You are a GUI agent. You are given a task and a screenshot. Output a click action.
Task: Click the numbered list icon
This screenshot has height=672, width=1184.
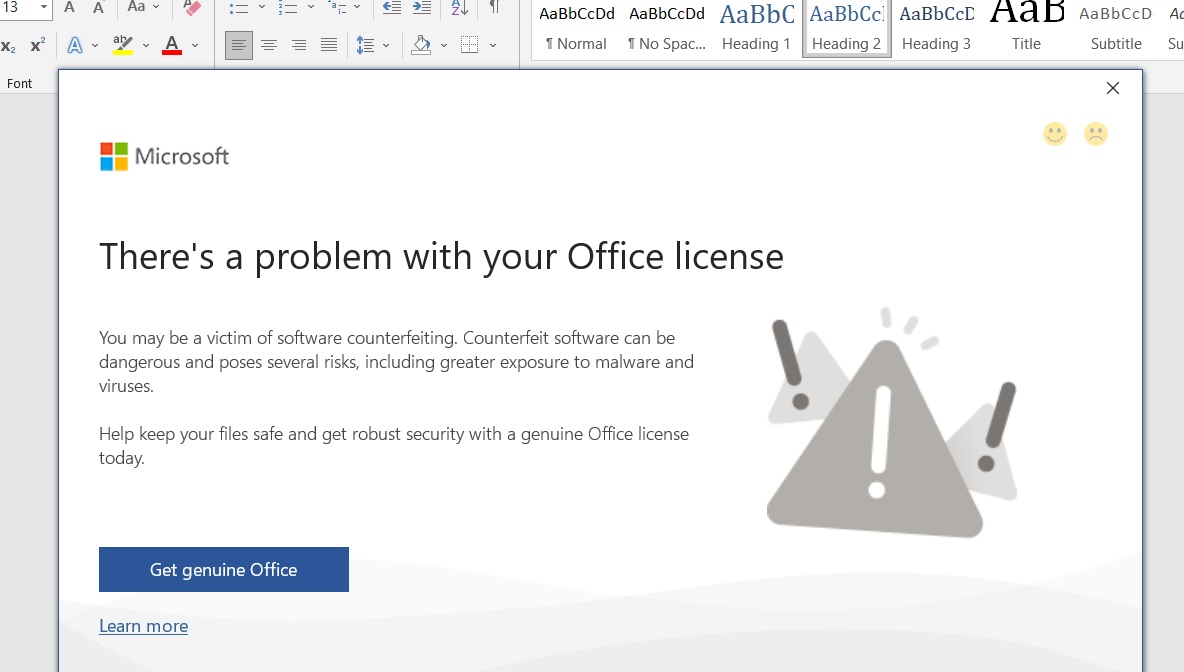click(x=288, y=8)
